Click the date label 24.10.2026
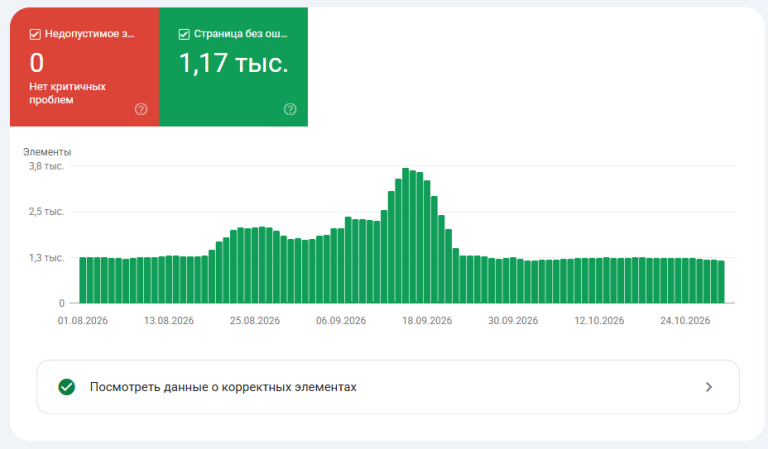Image resolution: width=768 pixels, height=449 pixels. point(685,321)
